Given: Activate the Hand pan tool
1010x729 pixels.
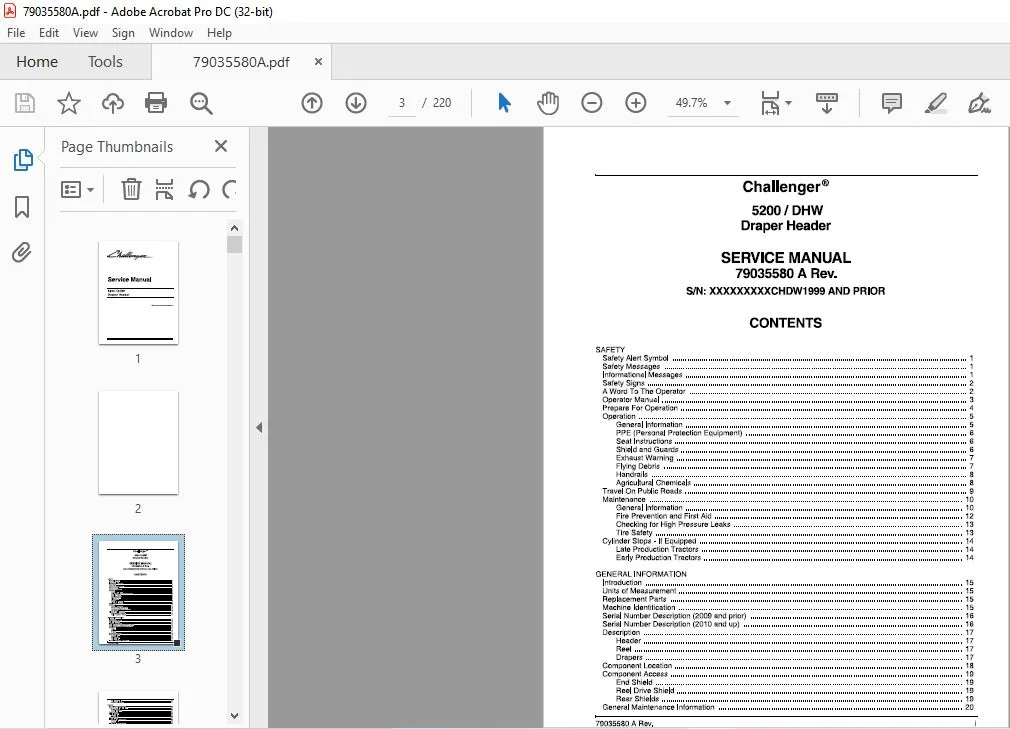Looking at the screenshot, I should [548, 103].
